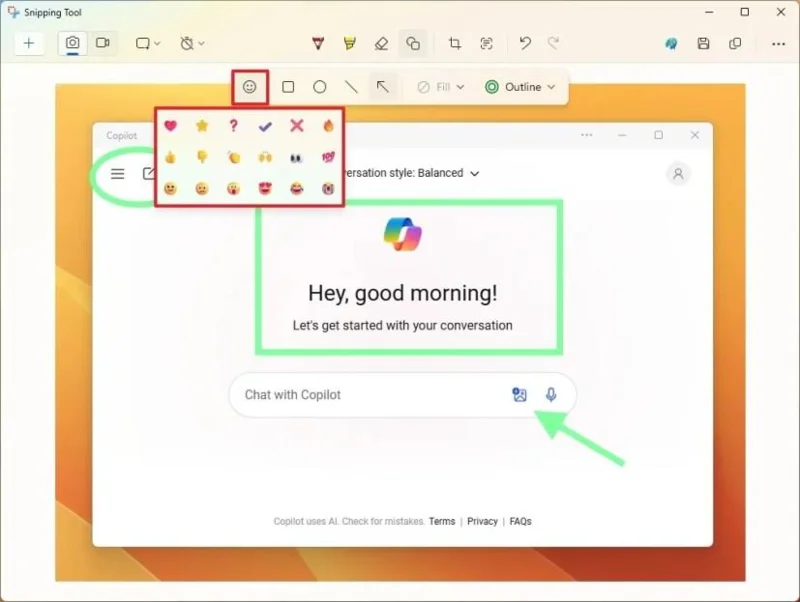Maximize the Snipping Tool window

[x=745, y=12]
